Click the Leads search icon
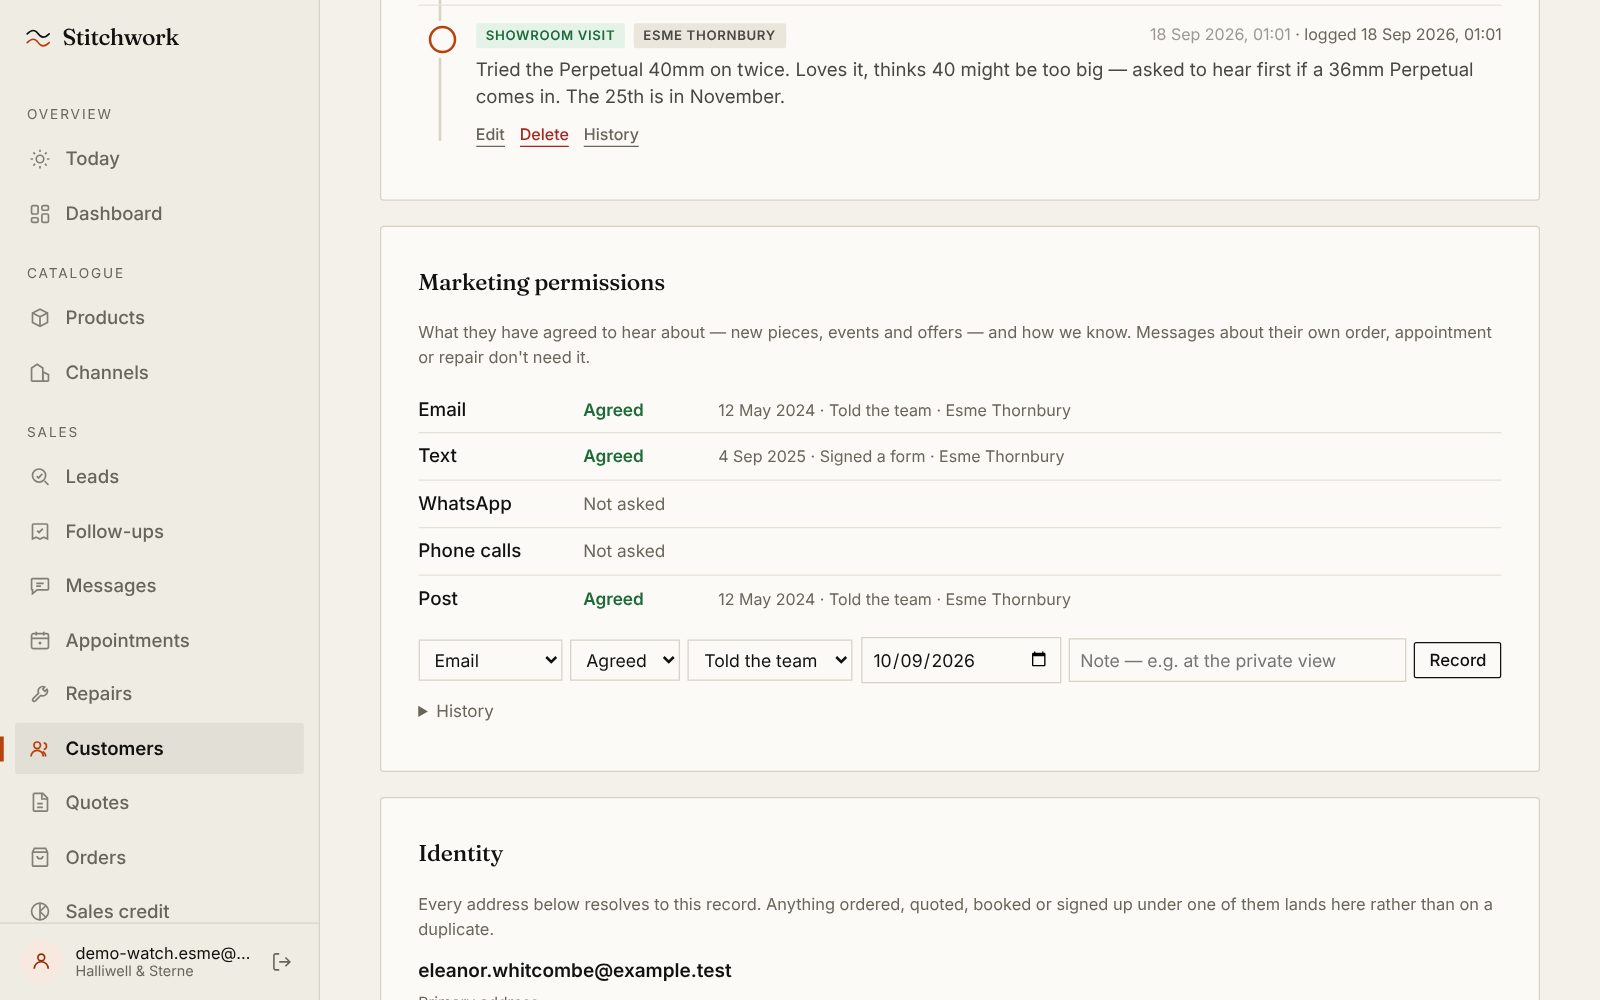1600x1000 pixels. (x=40, y=477)
